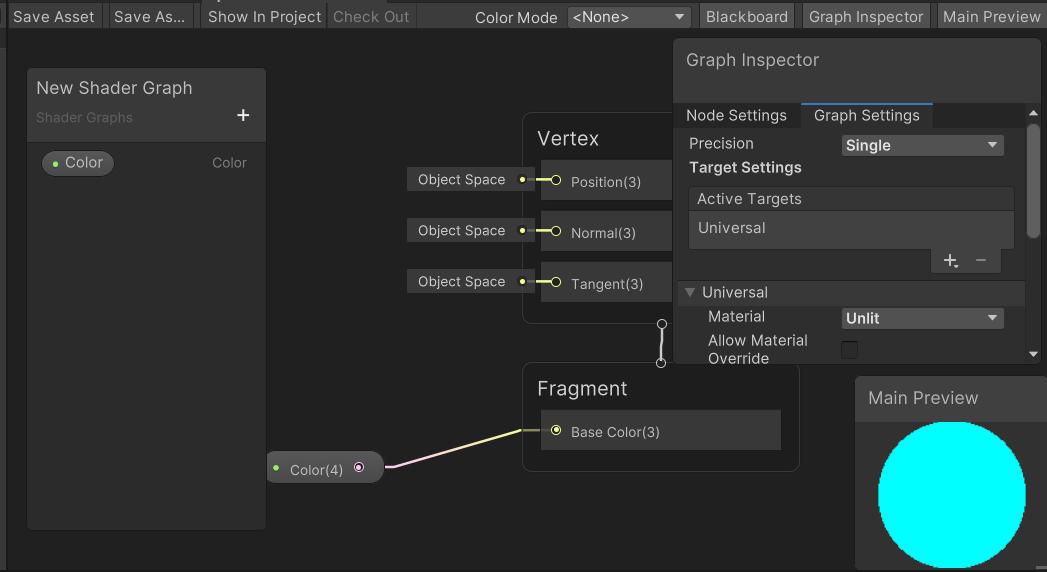Click the cyan sphere in Main Preview

click(x=951, y=495)
